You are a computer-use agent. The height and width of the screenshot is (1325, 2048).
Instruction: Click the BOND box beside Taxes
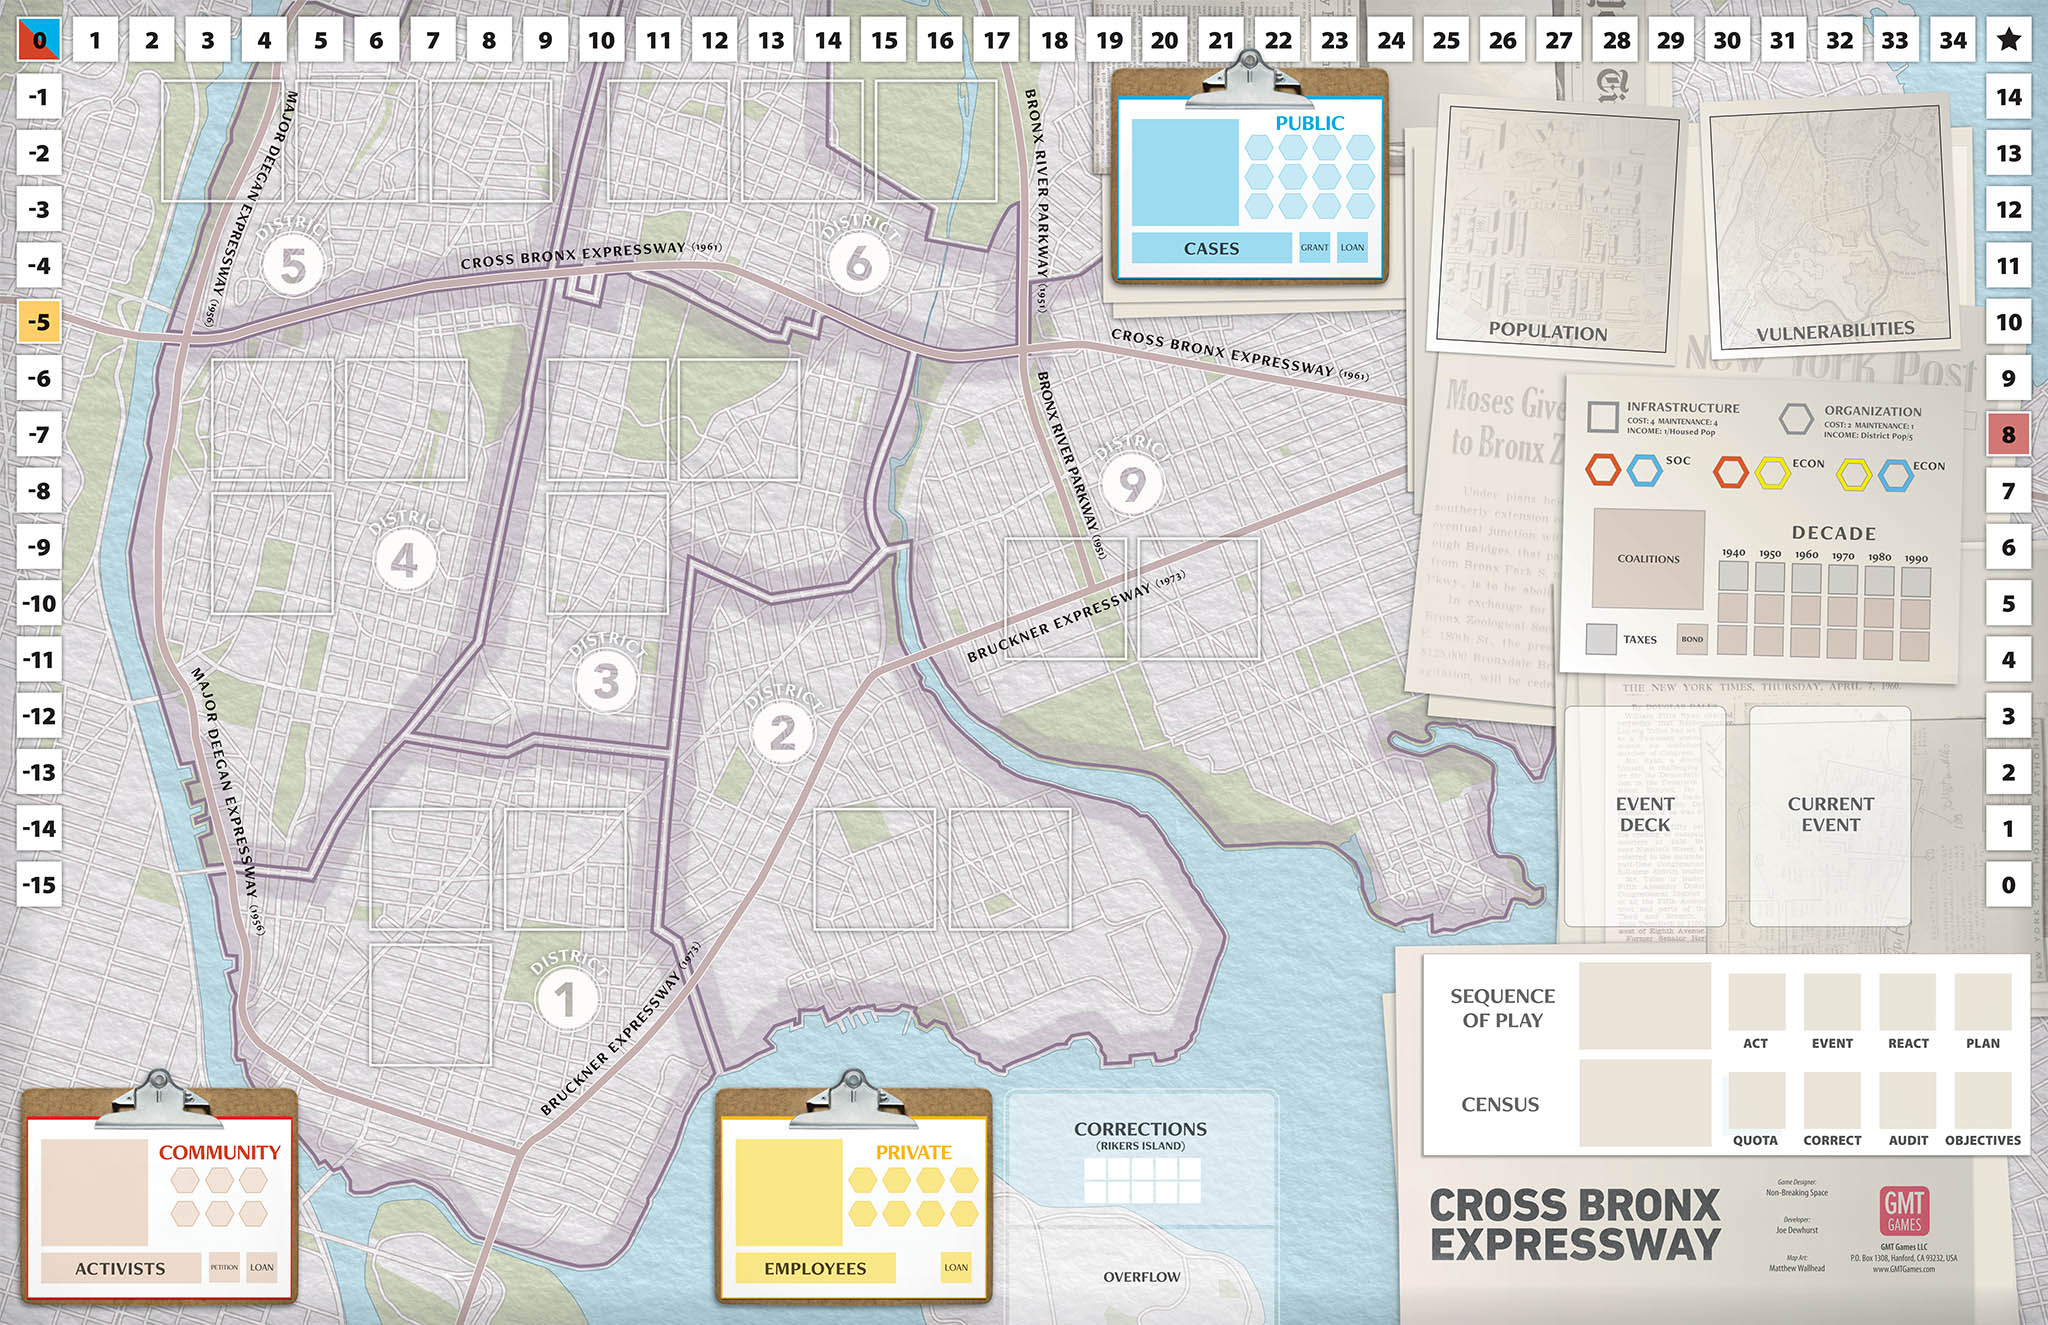pos(1692,639)
